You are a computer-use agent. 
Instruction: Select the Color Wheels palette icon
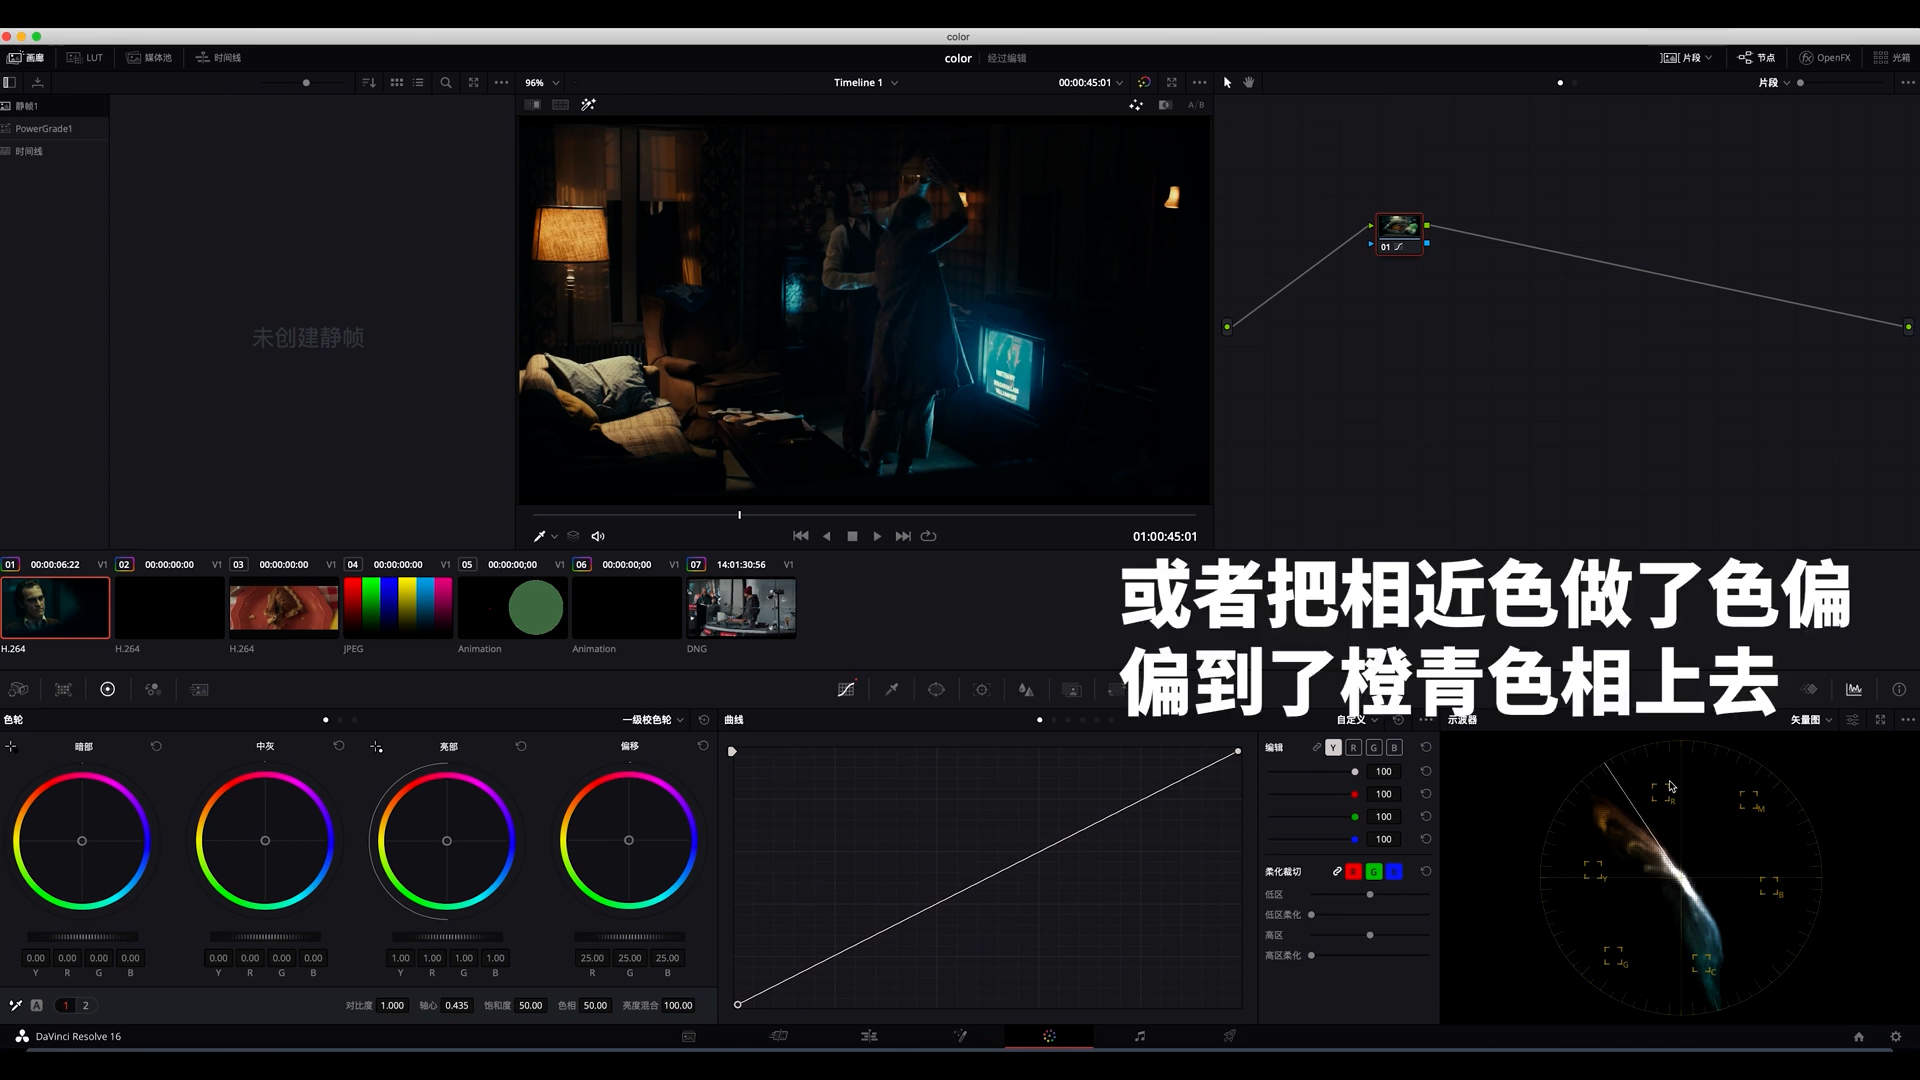[108, 689]
